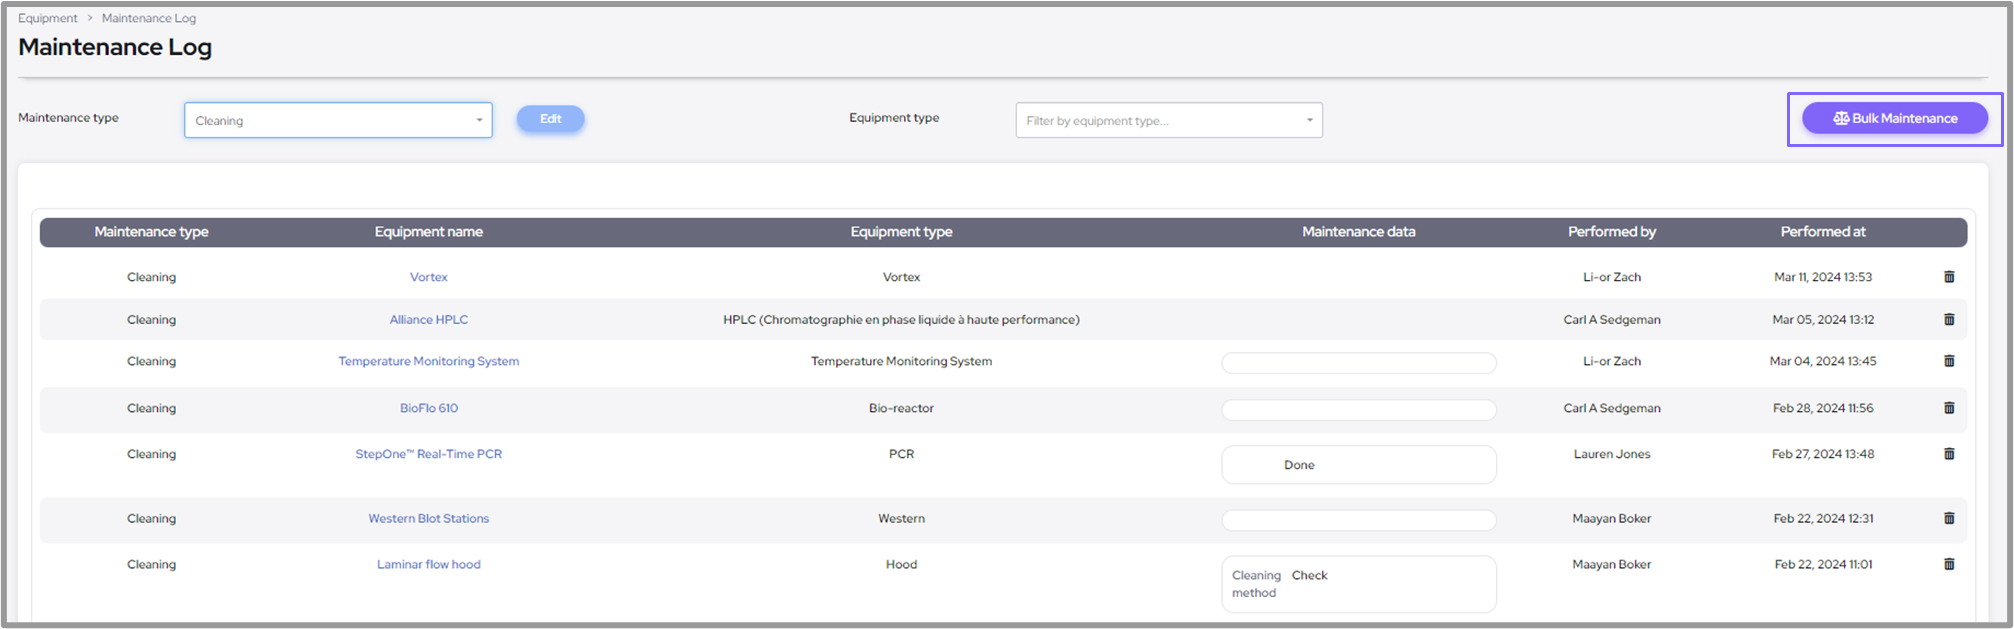Screen dimensions: 2014x629
Task: Open the Maintenance type Cleaning dropdown
Action: pyautogui.click(x=338, y=120)
